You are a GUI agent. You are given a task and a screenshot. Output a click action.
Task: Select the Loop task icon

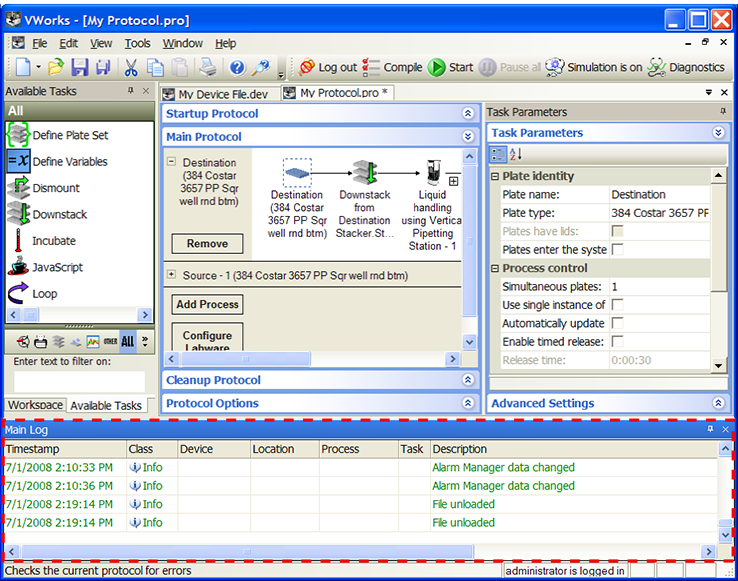(18, 294)
